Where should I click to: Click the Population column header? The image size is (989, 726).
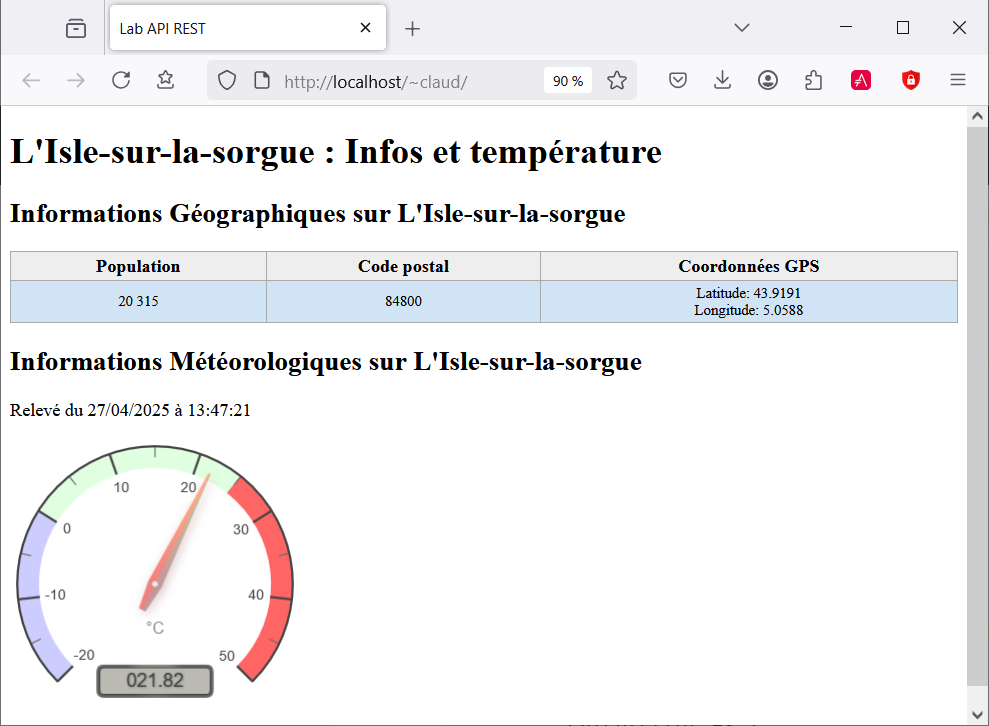(138, 266)
